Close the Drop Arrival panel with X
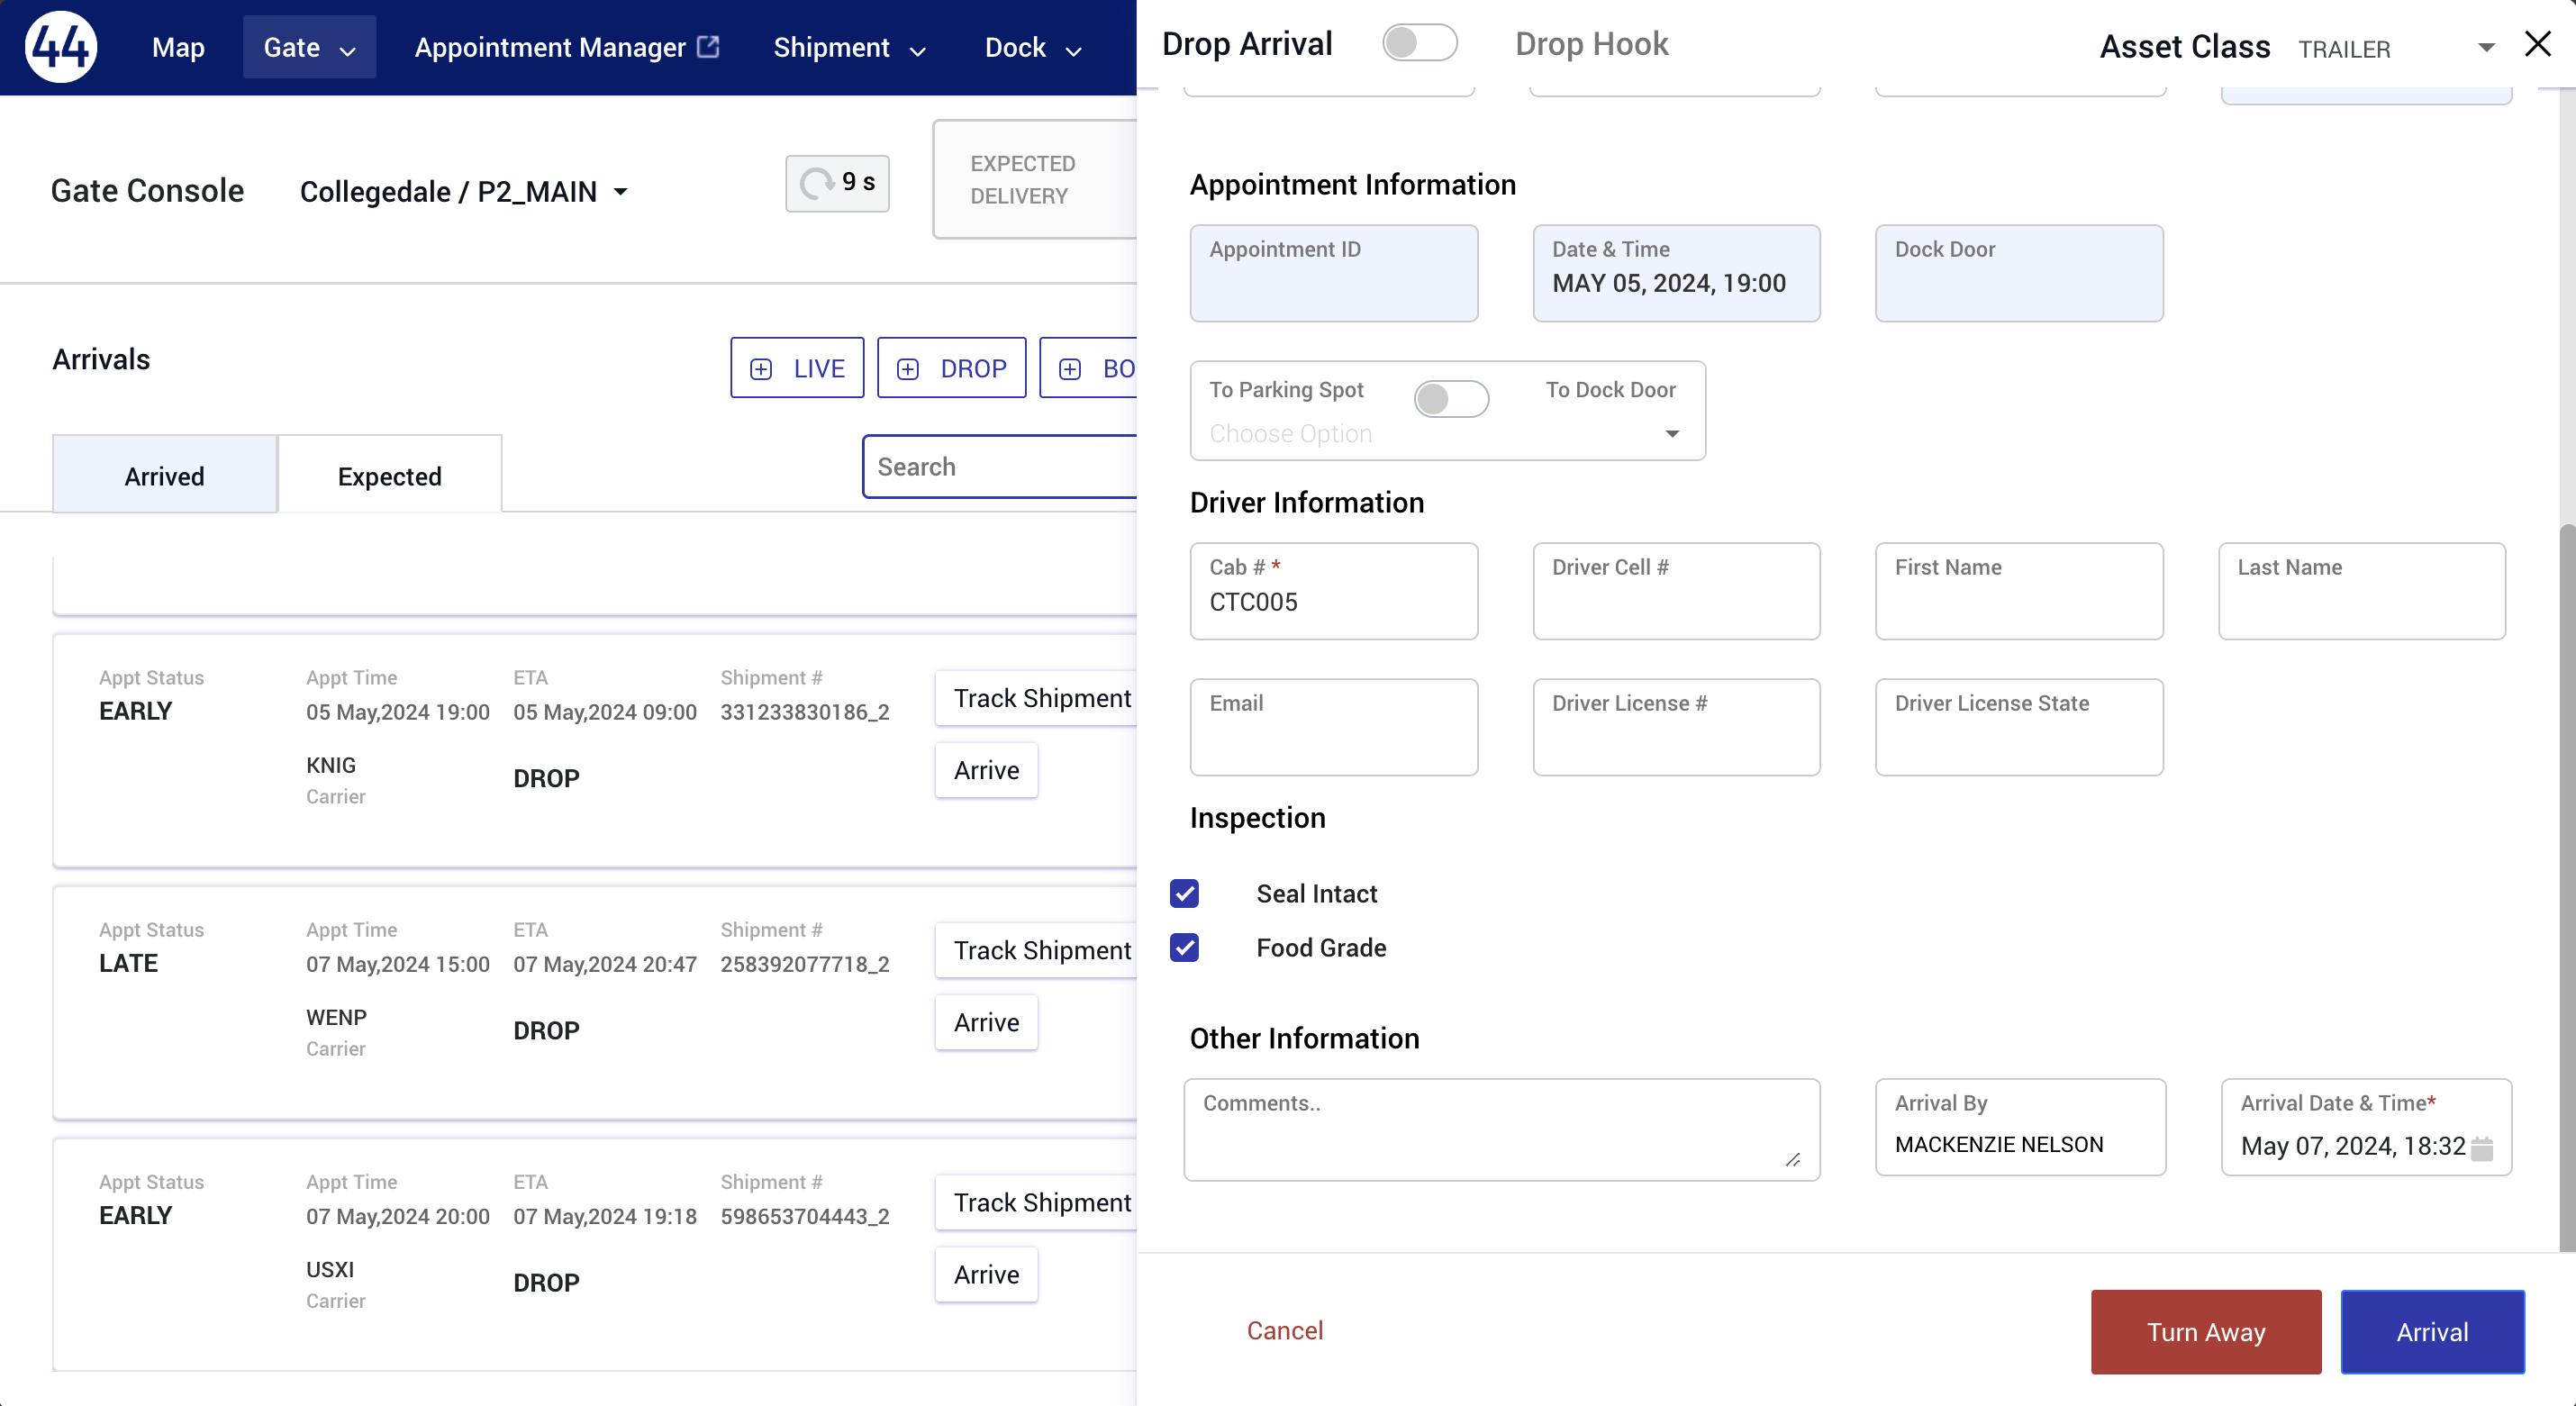The image size is (2576, 1406). (x=2538, y=44)
